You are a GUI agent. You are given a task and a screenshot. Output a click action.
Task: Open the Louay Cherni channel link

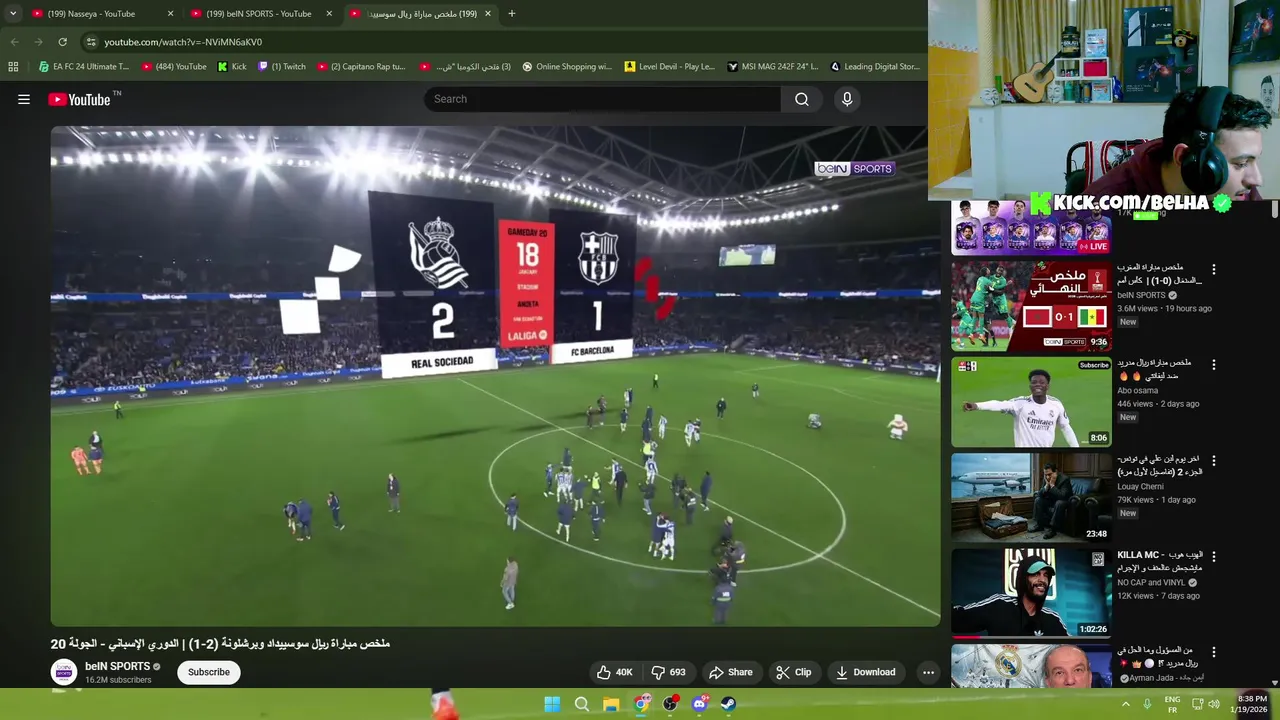1141,487
